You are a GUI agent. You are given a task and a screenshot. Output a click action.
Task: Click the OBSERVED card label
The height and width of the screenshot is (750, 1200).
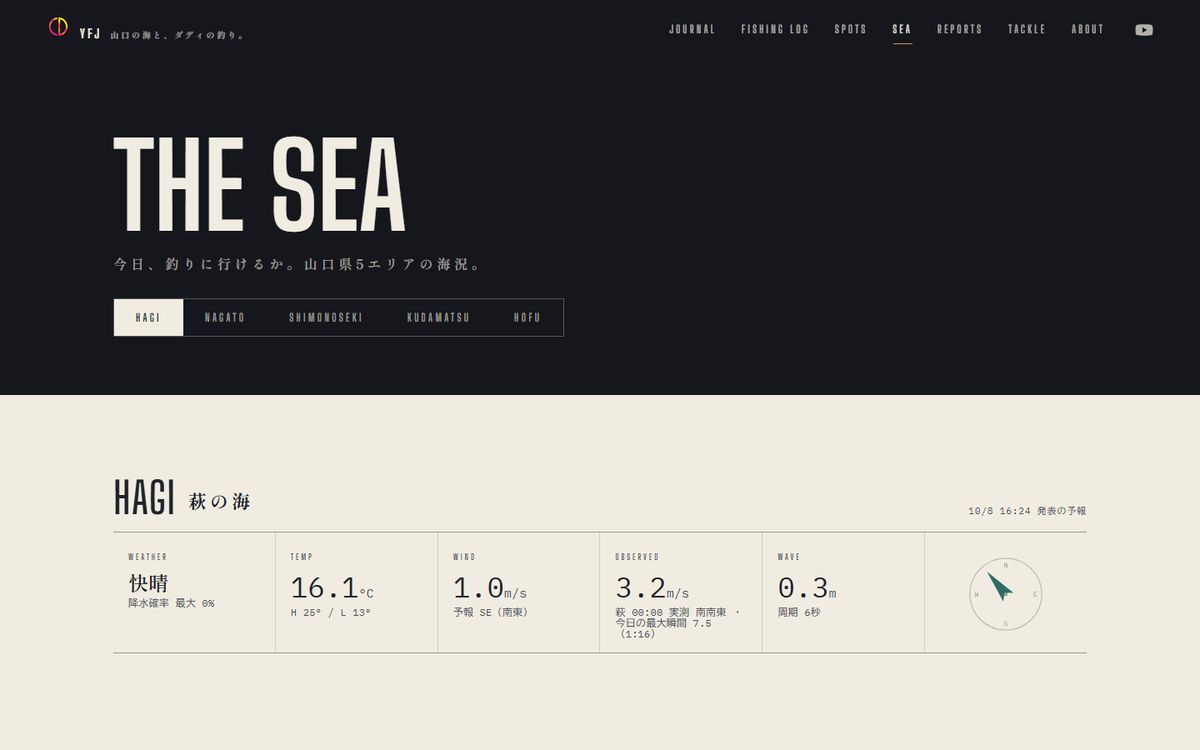637,557
